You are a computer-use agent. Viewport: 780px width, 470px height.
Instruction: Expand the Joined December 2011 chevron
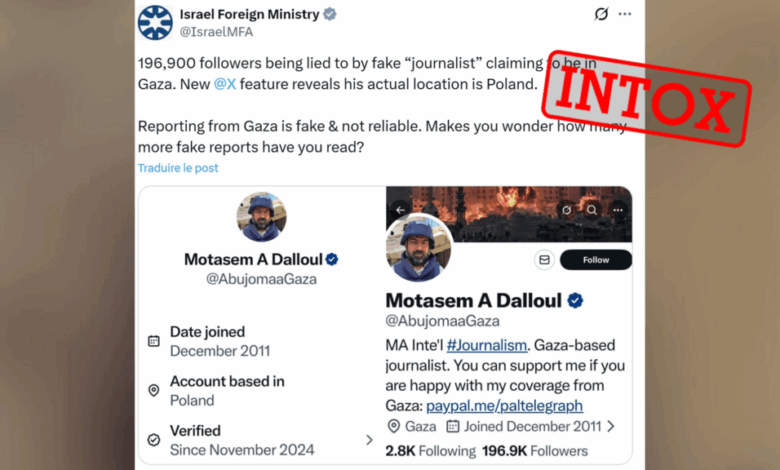pyautogui.click(x=611, y=426)
